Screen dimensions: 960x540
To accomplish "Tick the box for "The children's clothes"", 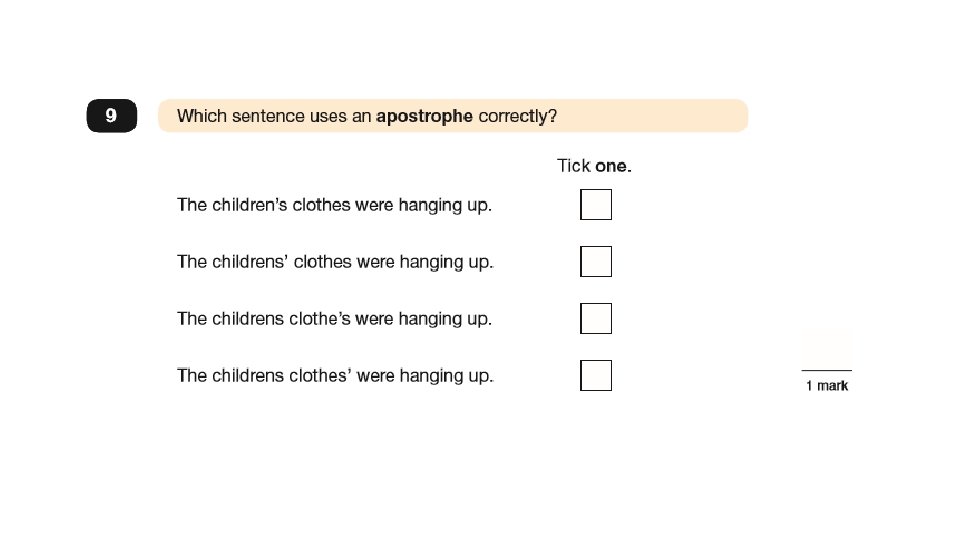I will point(596,205).
